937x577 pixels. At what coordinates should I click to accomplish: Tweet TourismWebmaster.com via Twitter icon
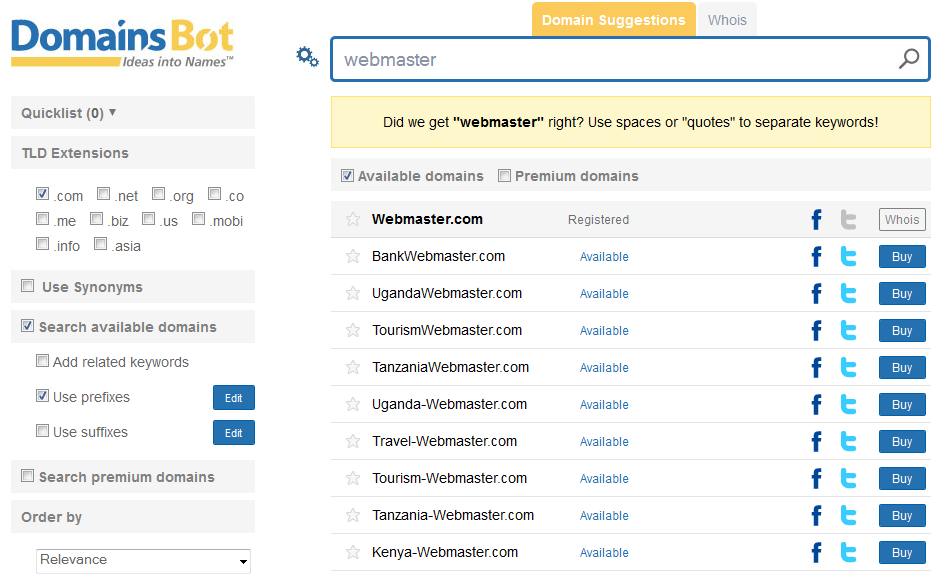point(849,331)
